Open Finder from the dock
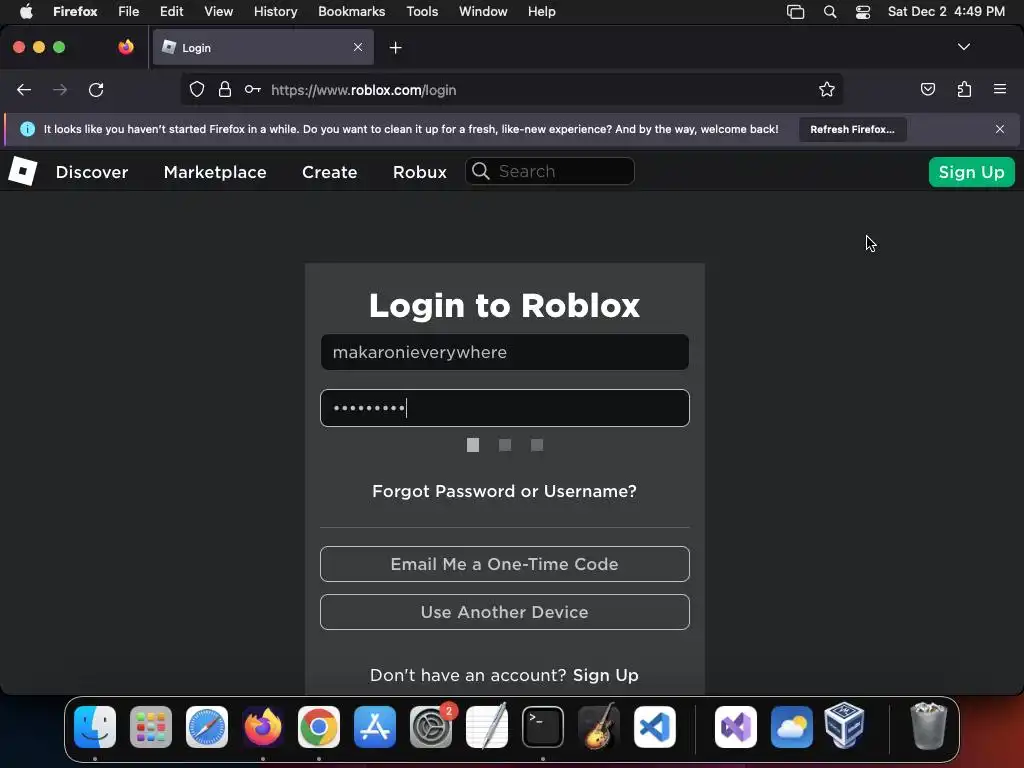This screenshot has width=1024, height=768. coord(95,727)
